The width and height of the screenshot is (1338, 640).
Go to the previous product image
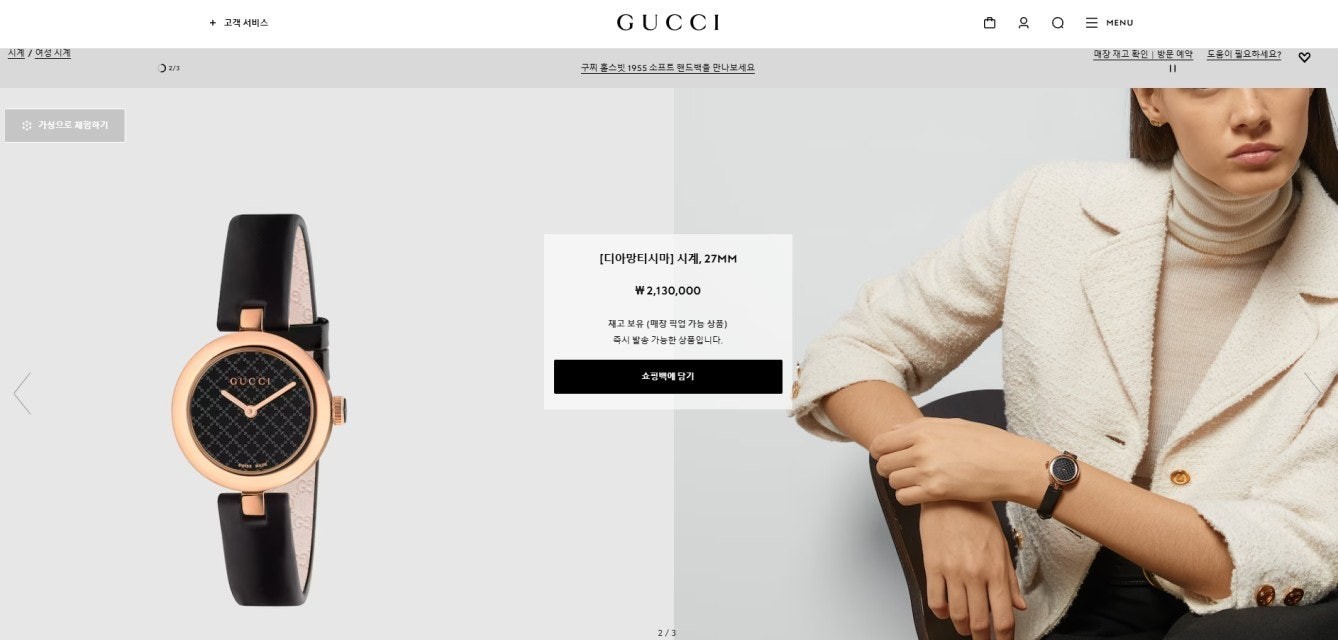(x=22, y=393)
